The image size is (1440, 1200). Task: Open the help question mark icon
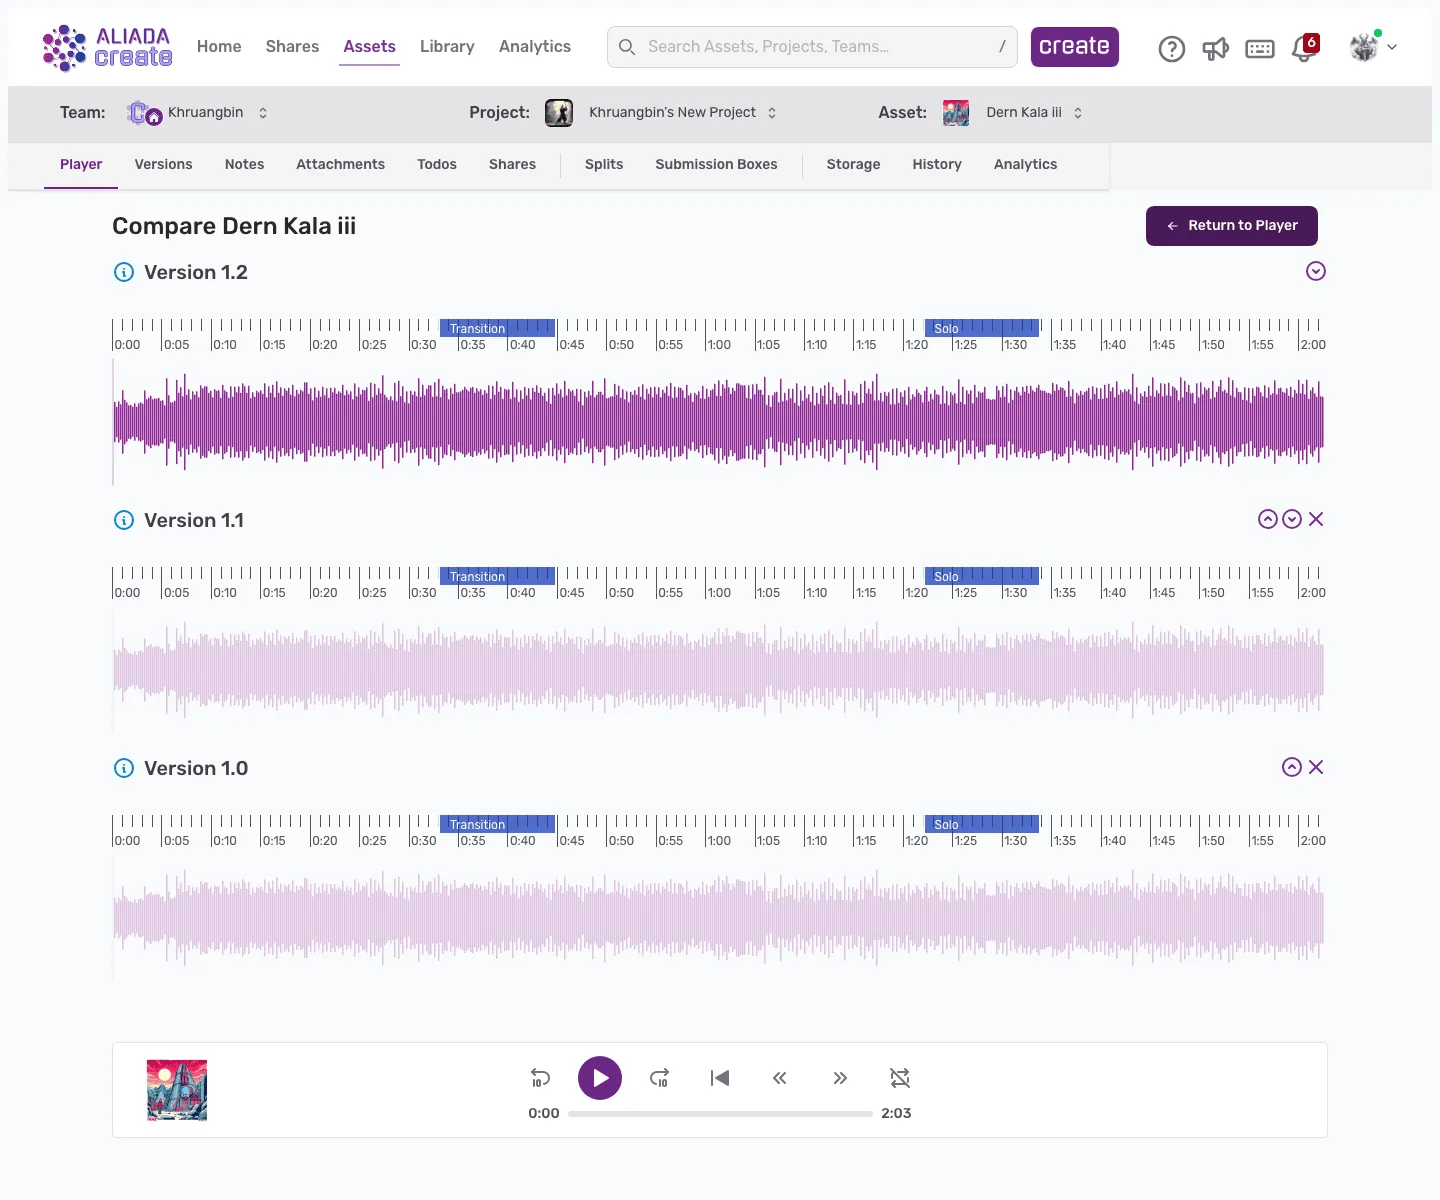1171,48
